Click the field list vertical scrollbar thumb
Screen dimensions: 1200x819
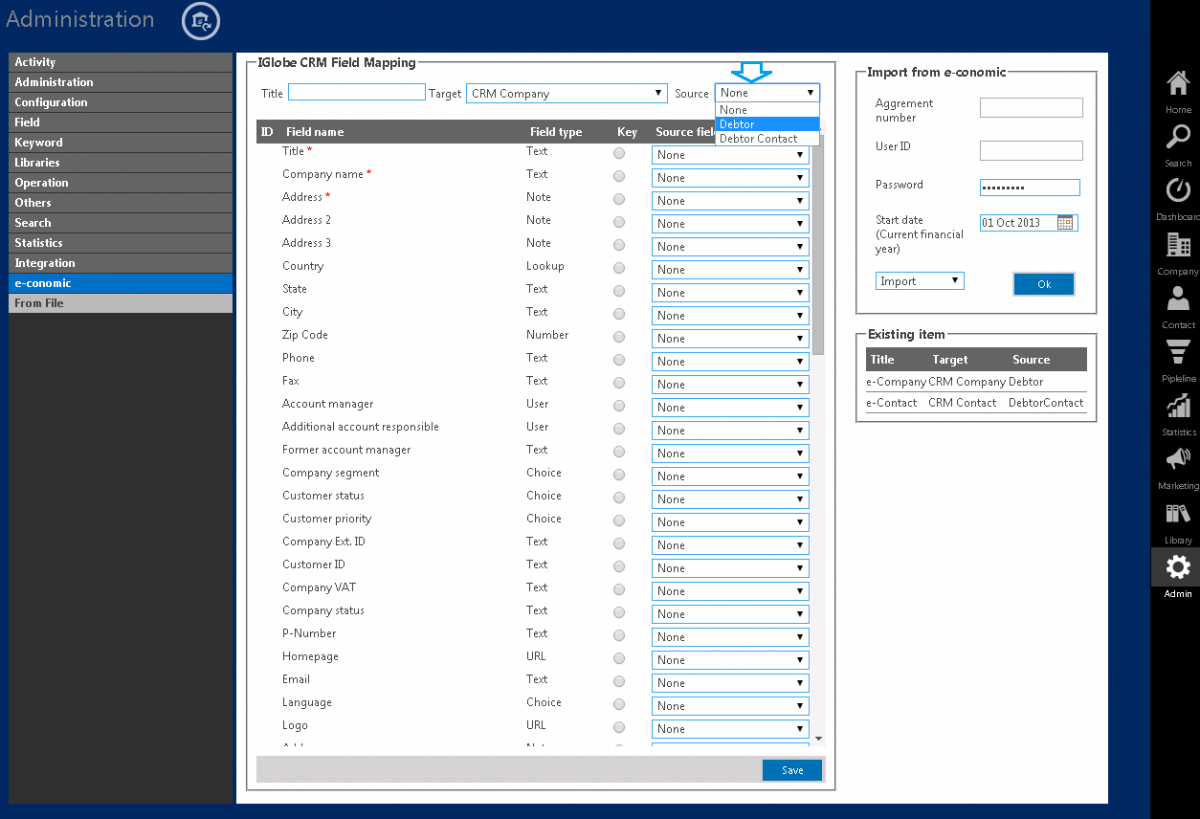819,245
